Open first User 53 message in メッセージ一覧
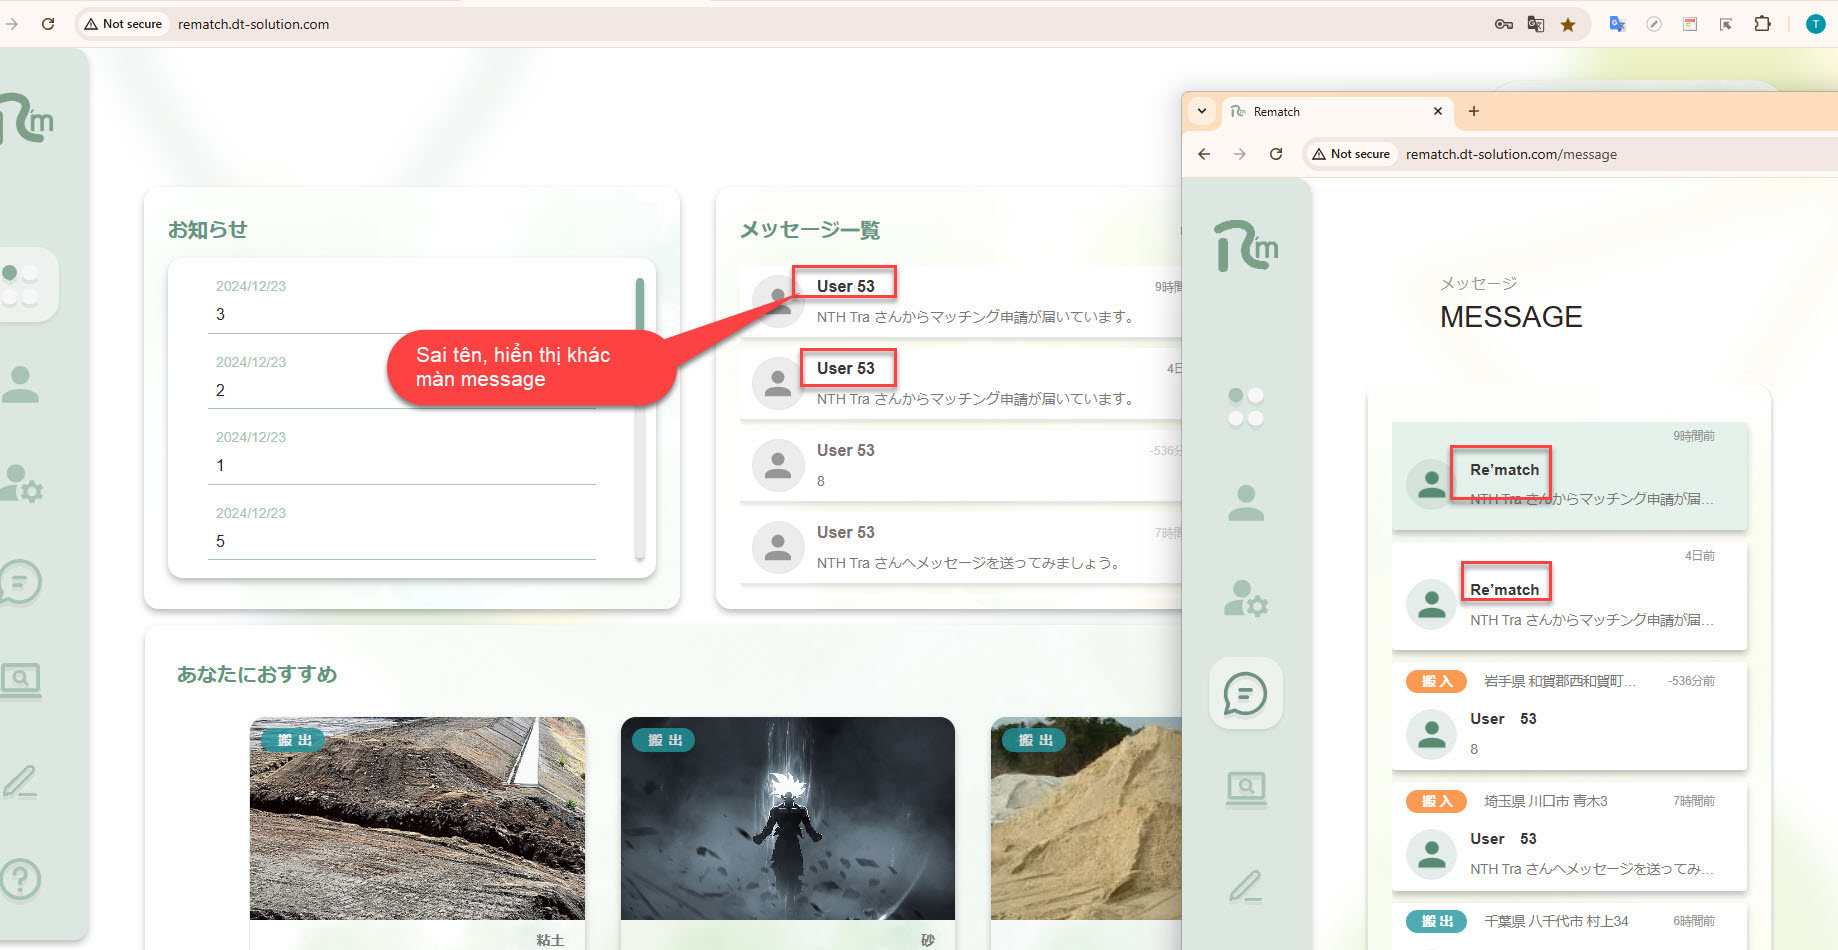This screenshot has height=950, width=1838. point(960,300)
